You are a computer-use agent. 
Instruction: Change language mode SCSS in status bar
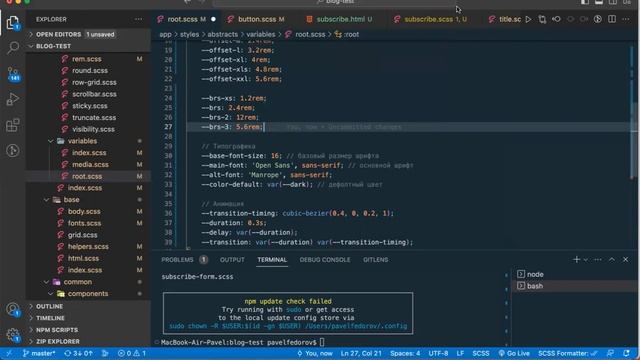tap(481, 353)
